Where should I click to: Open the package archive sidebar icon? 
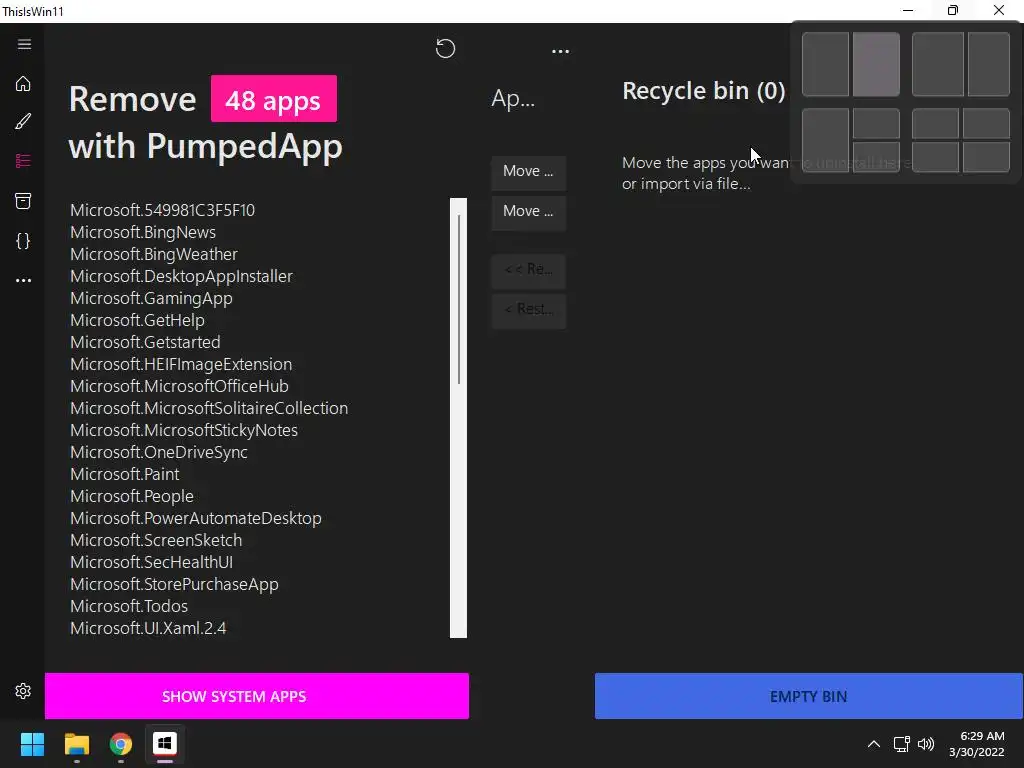[23, 200]
